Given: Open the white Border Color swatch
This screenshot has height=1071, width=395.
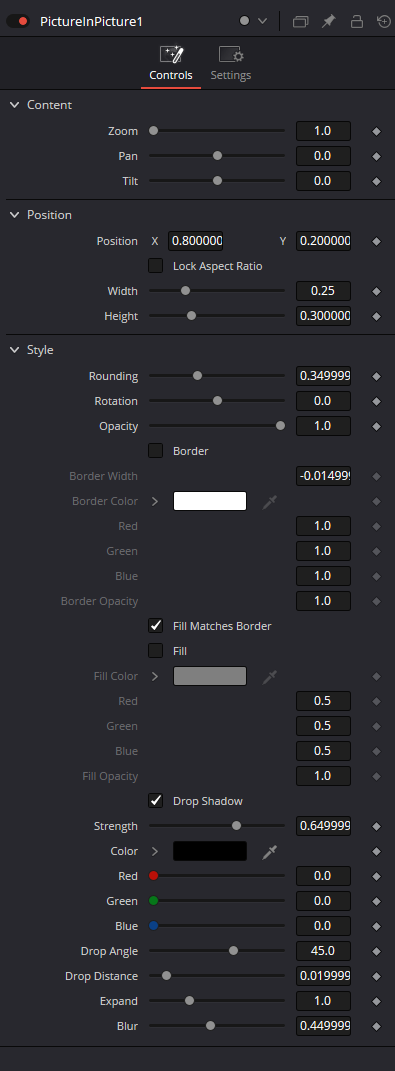Looking at the screenshot, I should coord(210,501).
